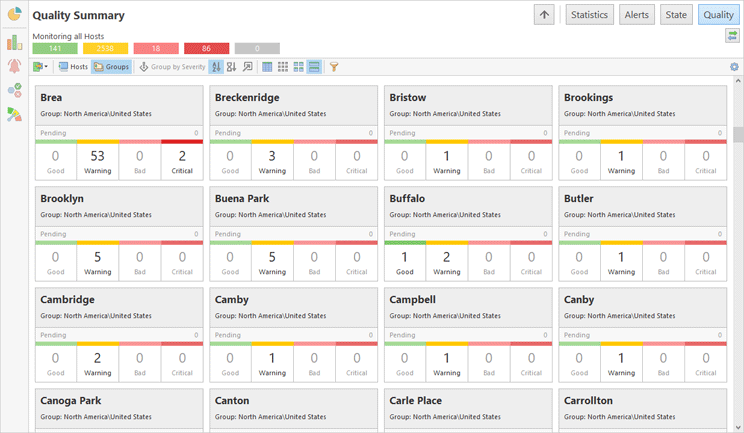This screenshot has width=744, height=433.
Task: Sort tiles in ascending order
Action: point(217,67)
